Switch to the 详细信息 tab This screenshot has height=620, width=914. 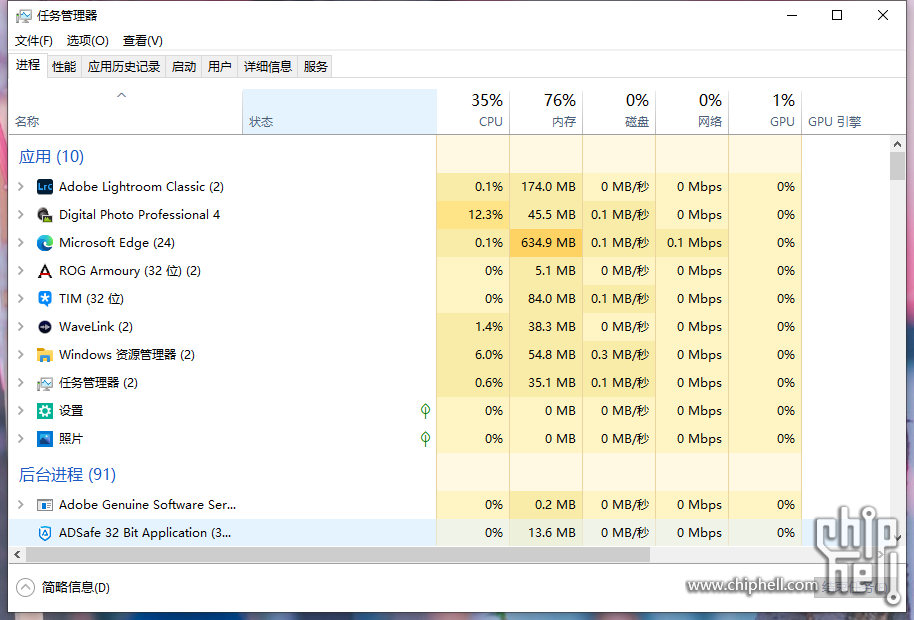click(268, 66)
